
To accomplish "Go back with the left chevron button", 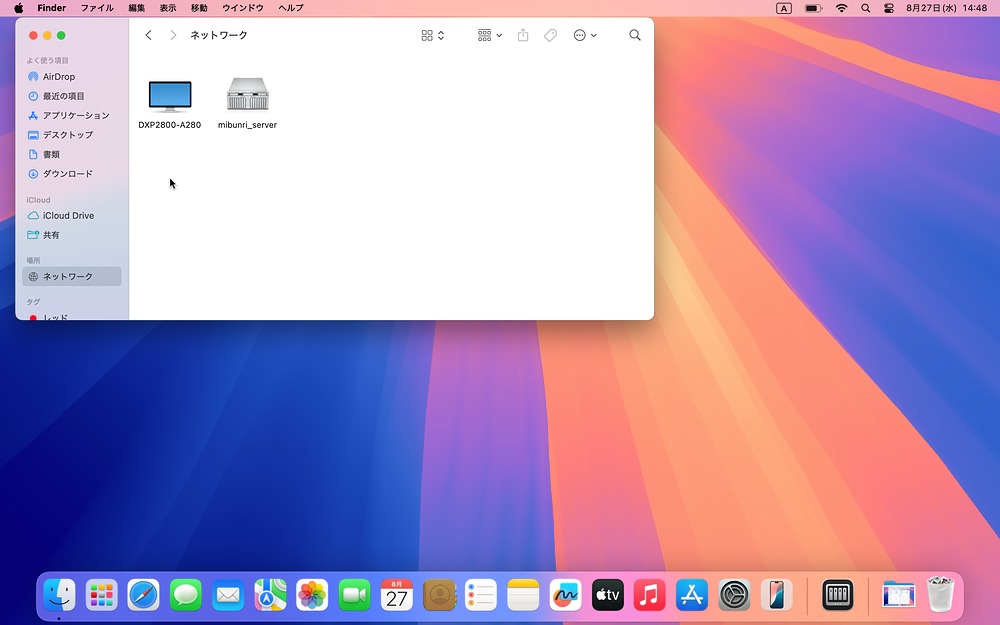I will (x=149, y=35).
